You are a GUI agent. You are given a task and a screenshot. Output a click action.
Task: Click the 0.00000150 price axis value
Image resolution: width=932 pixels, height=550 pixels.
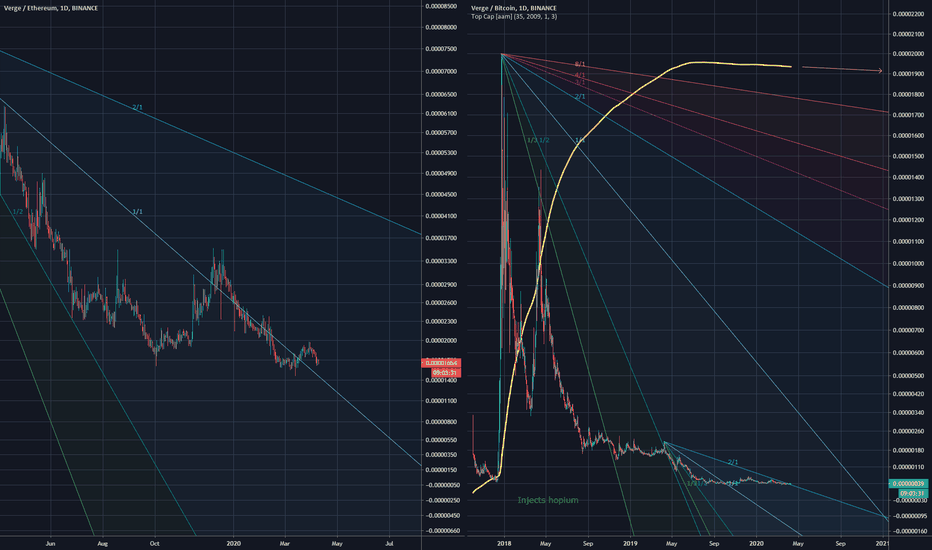(x=441, y=470)
